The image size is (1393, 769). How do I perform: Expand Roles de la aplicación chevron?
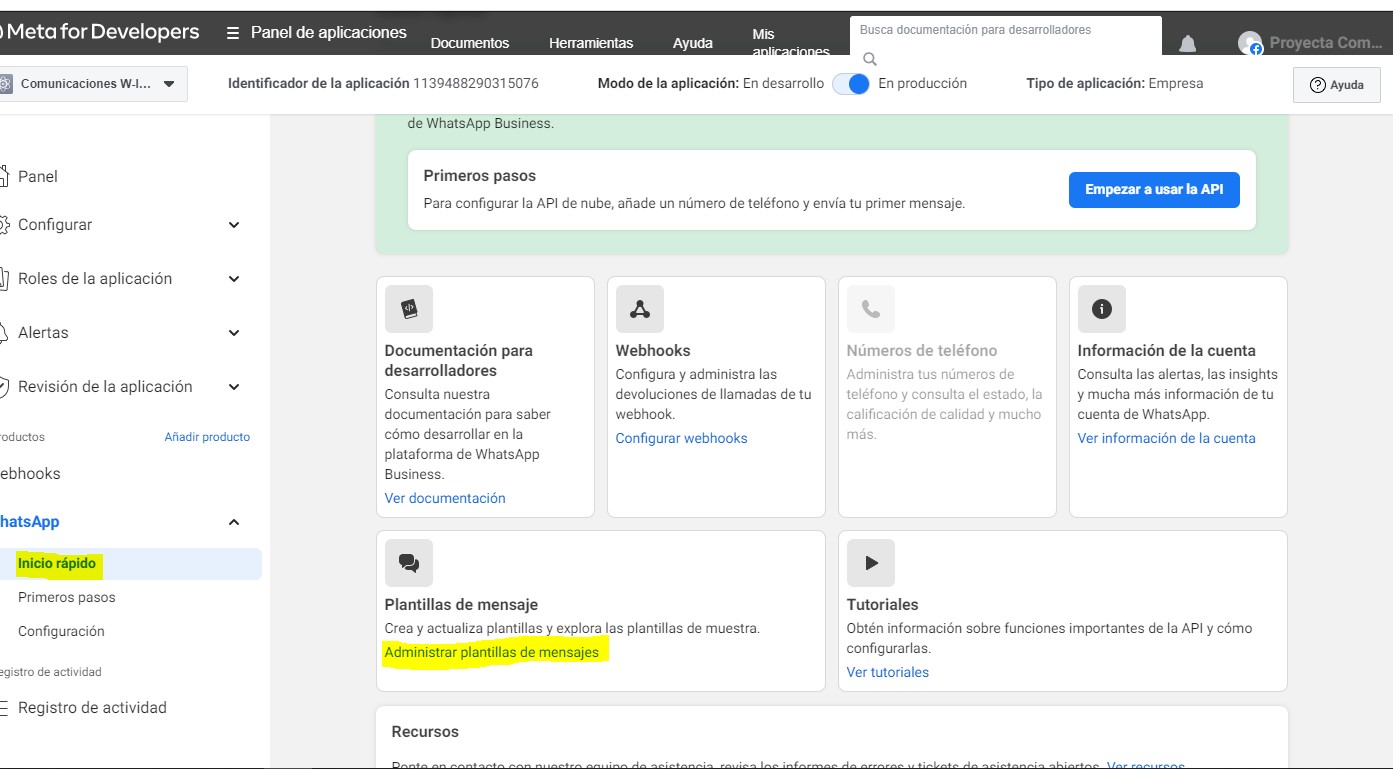click(x=234, y=279)
